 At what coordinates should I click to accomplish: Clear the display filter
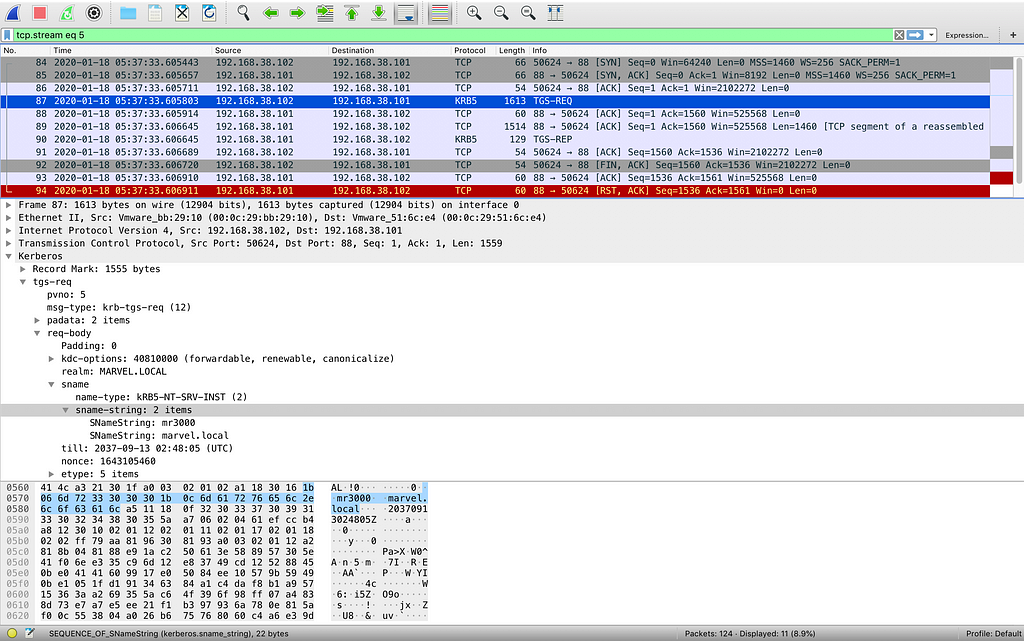click(x=899, y=35)
